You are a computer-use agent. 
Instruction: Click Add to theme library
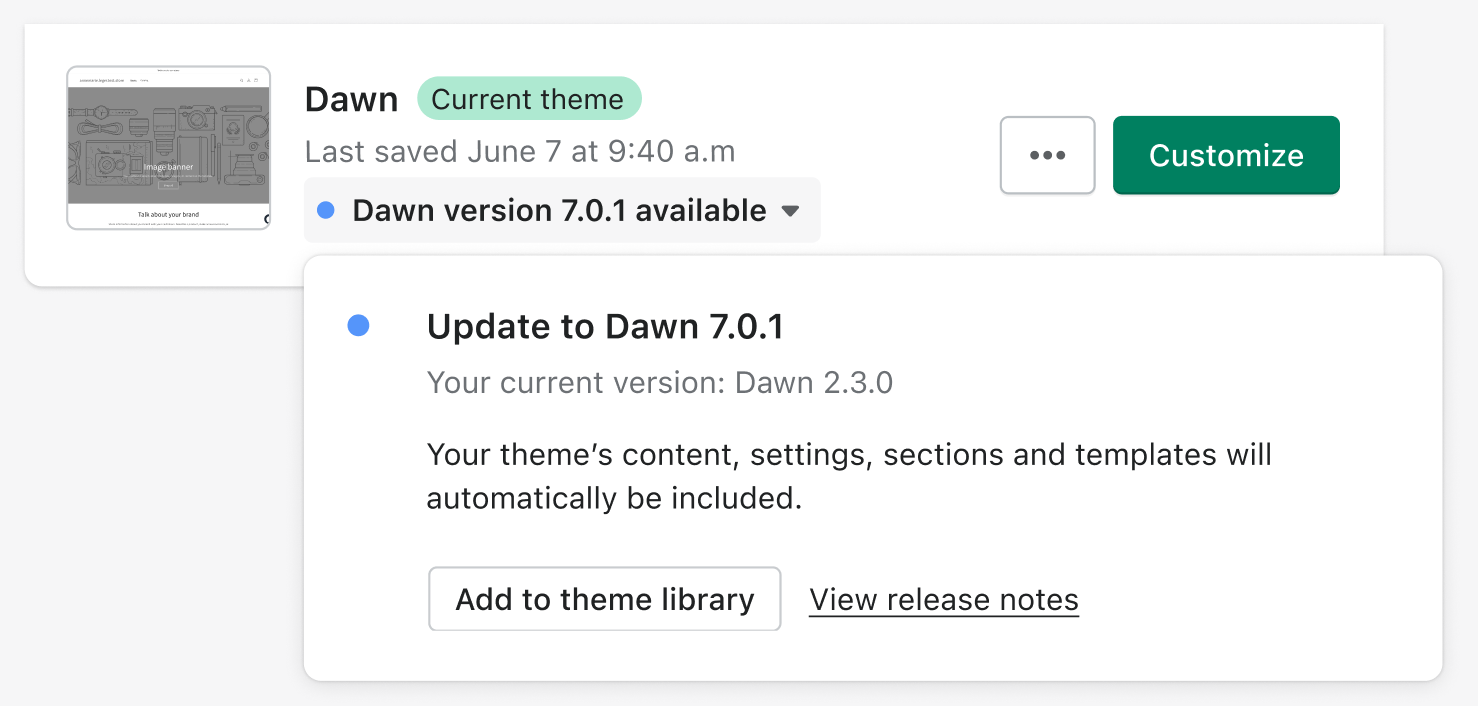click(x=604, y=599)
